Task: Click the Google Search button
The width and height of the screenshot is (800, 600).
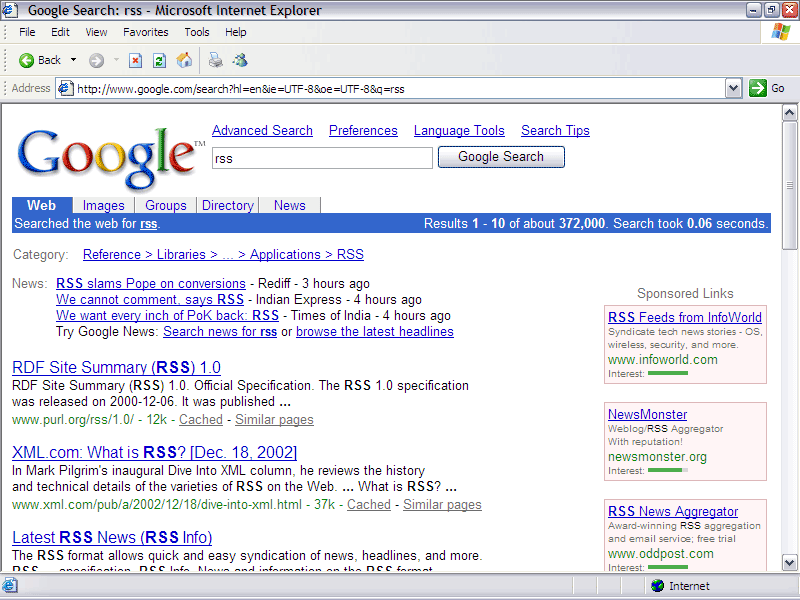Action: pyautogui.click(x=501, y=157)
